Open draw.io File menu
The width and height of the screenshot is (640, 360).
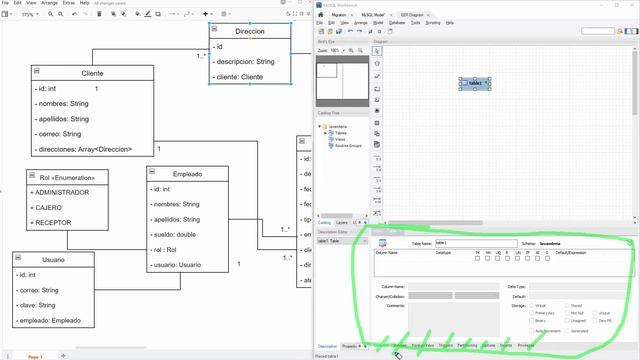click(5, 3)
